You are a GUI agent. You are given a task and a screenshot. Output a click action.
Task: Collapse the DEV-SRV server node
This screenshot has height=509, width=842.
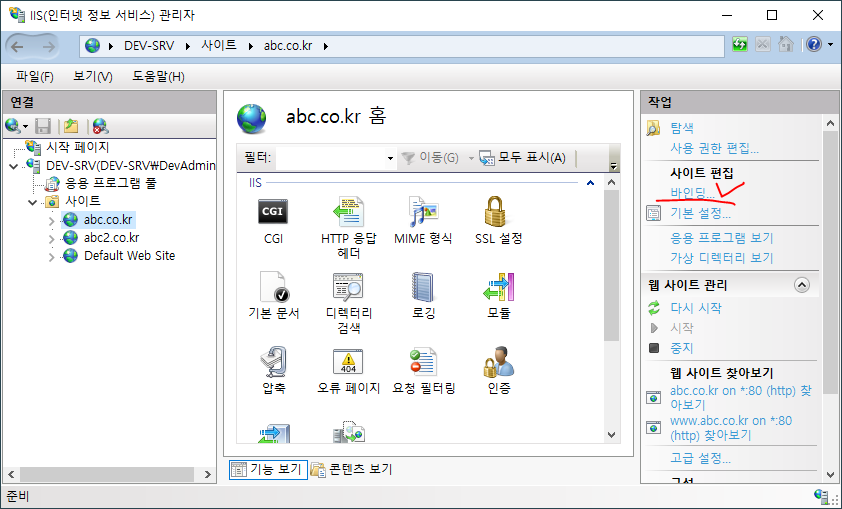pos(14,166)
